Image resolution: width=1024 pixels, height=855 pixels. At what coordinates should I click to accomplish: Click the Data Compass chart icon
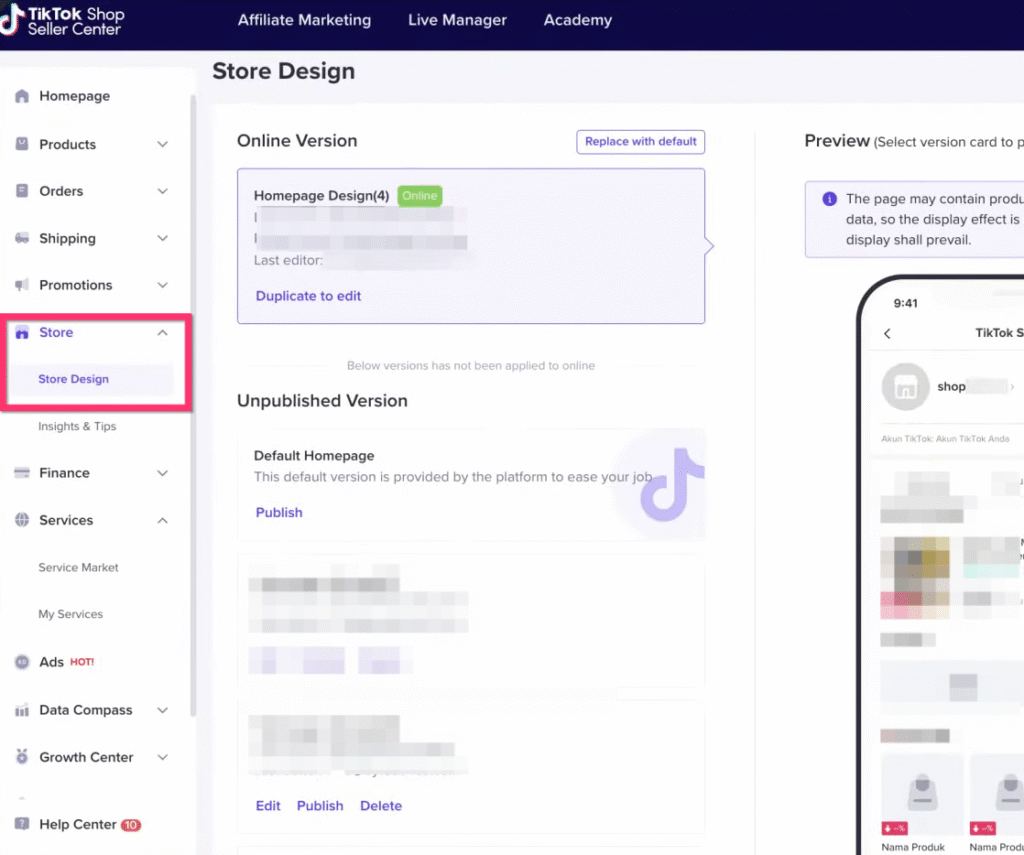pyautogui.click(x=22, y=710)
